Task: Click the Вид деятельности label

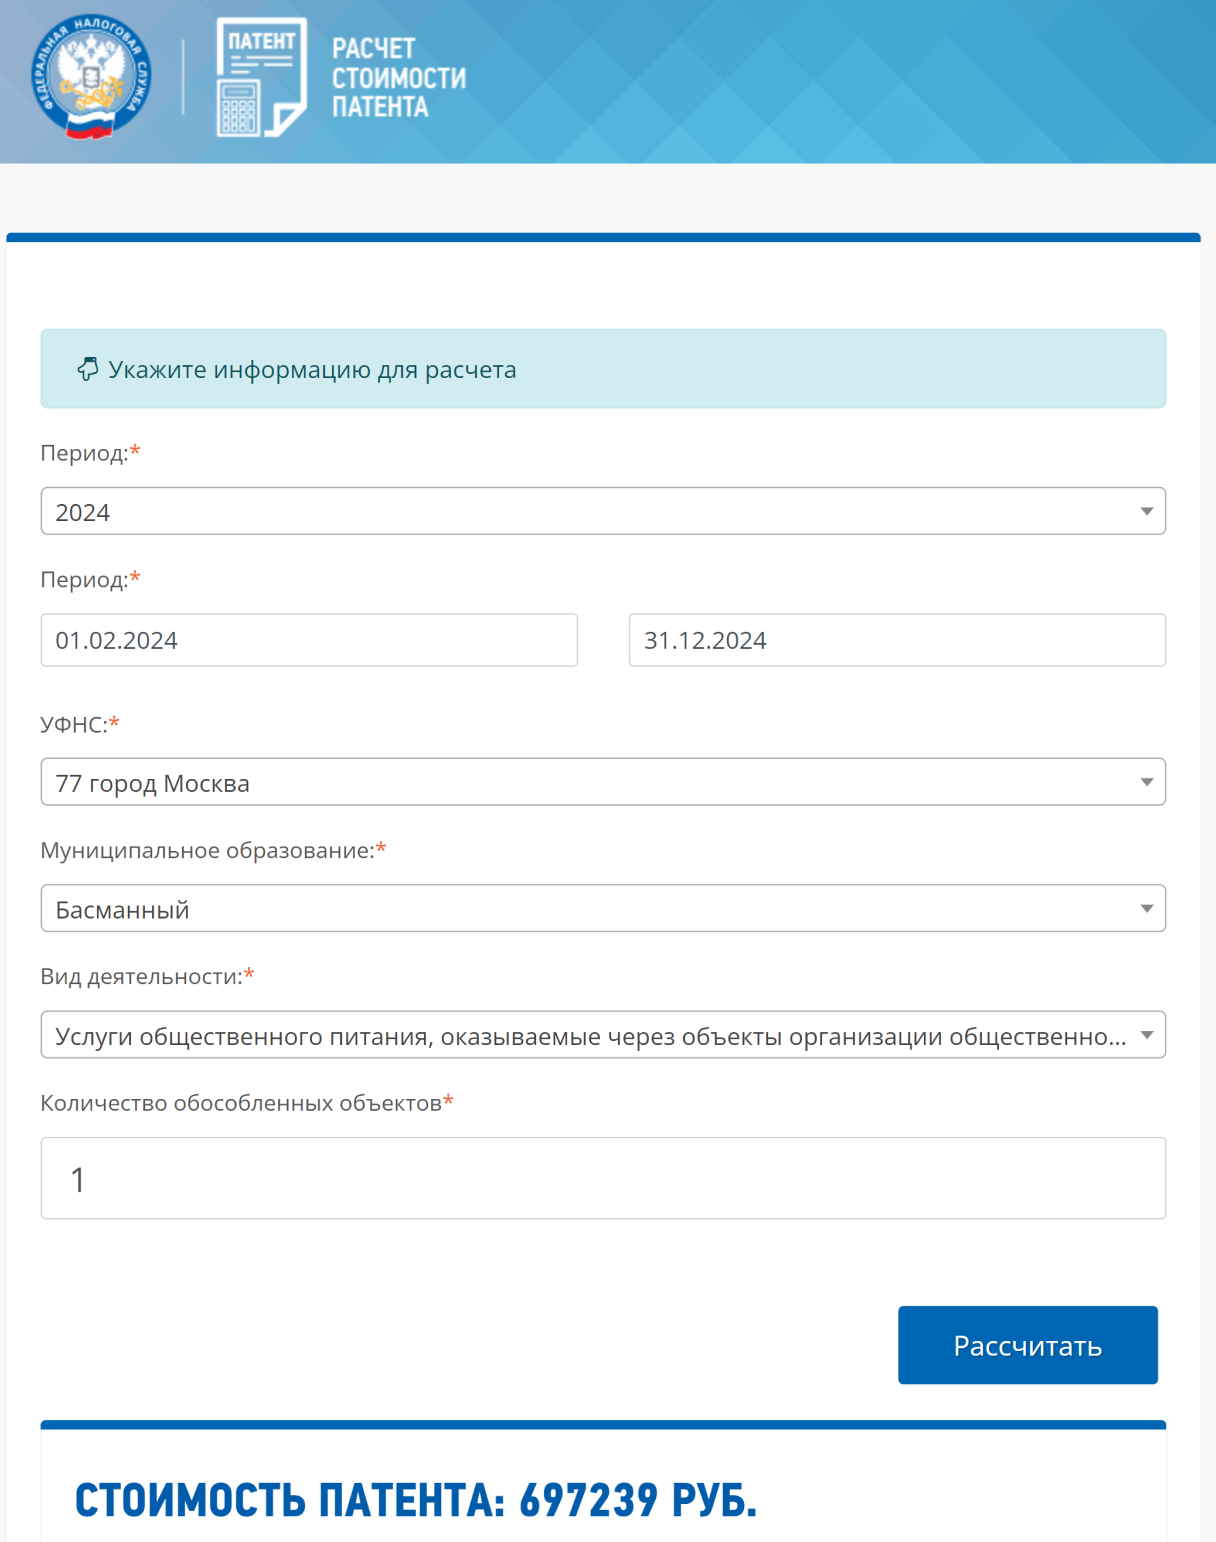Action: pyautogui.click(x=141, y=976)
